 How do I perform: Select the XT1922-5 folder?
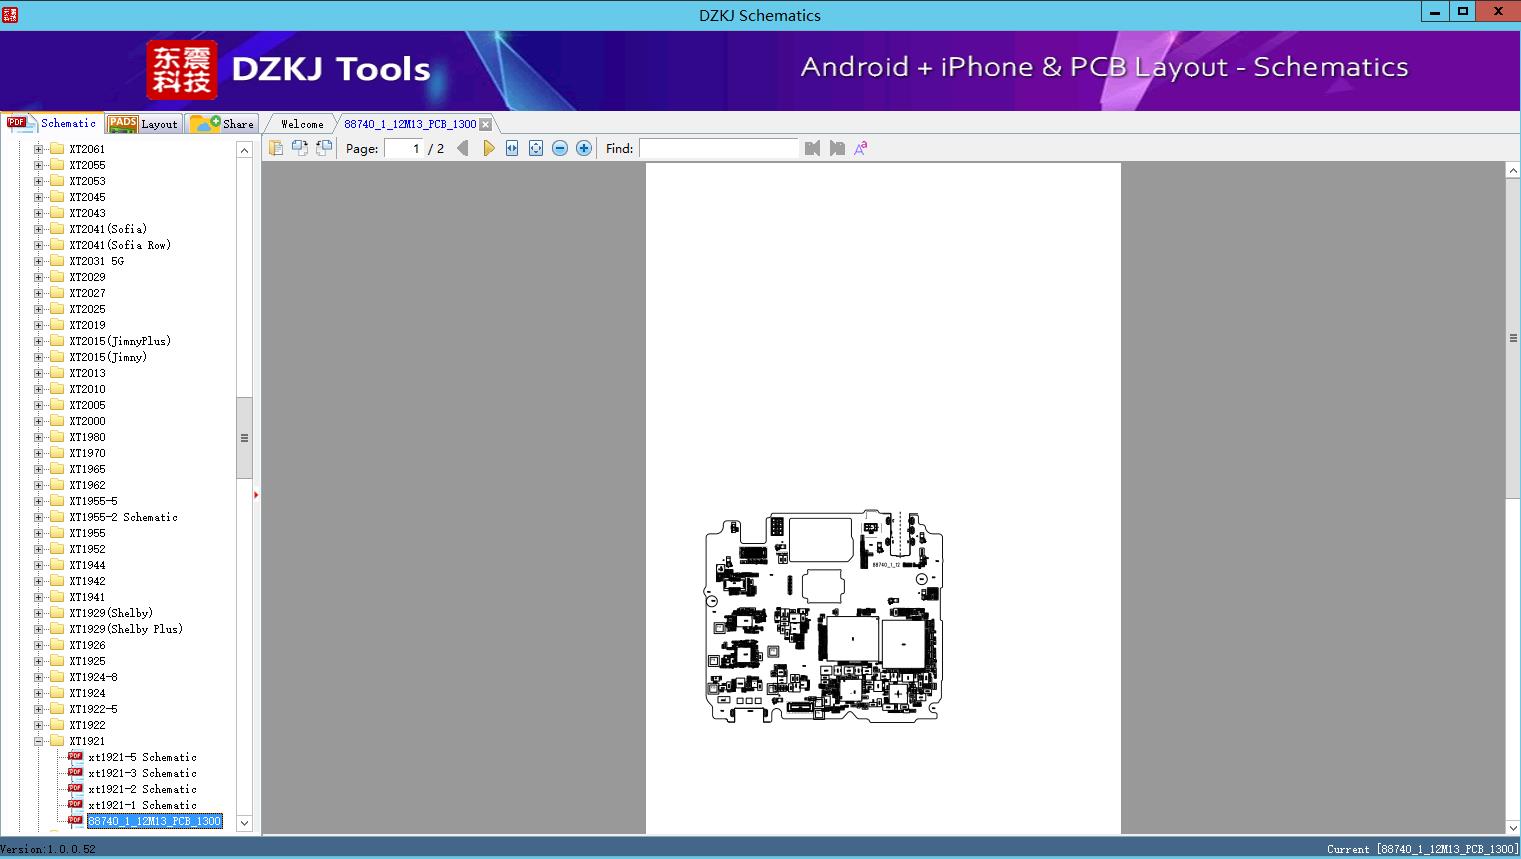(93, 709)
